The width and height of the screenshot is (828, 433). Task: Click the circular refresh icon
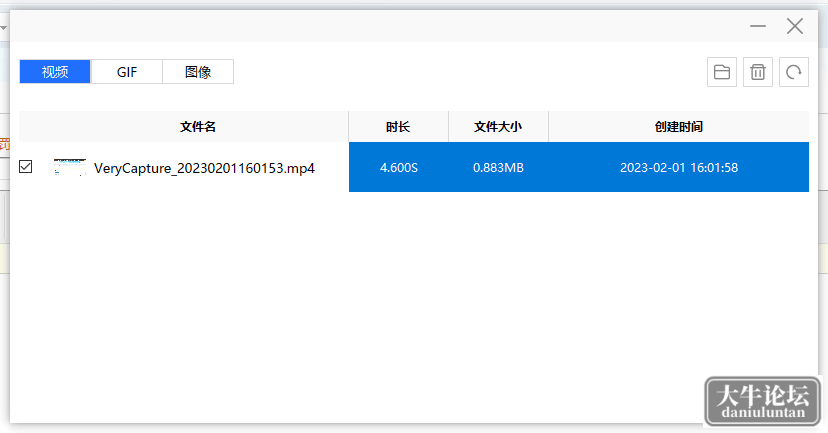pyautogui.click(x=794, y=72)
